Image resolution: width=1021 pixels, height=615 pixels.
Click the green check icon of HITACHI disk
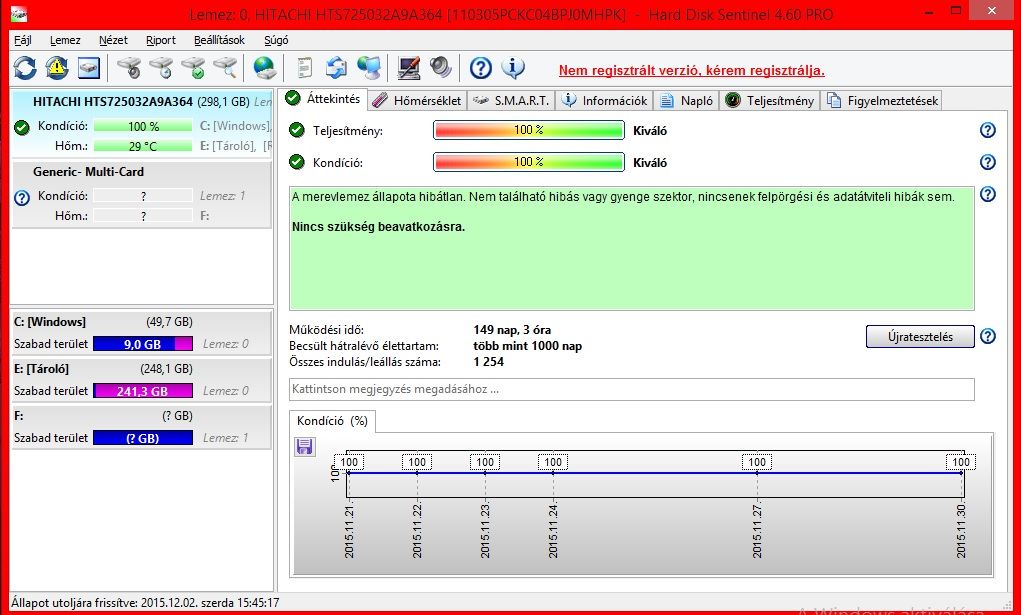point(21,127)
